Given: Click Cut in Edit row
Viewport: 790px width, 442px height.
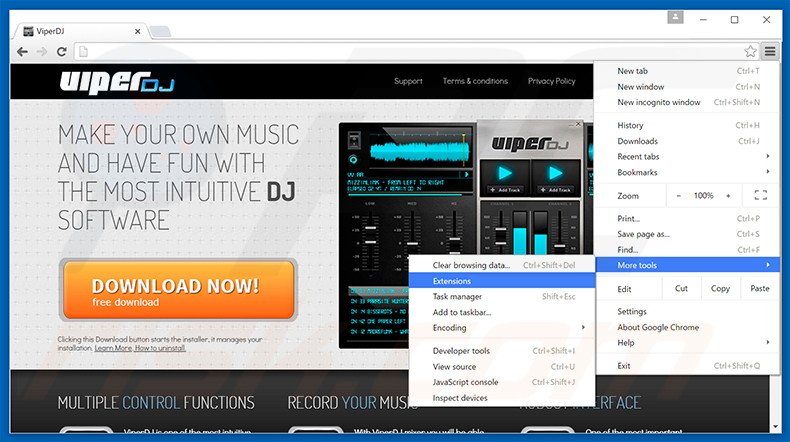Looking at the screenshot, I should (681, 289).
